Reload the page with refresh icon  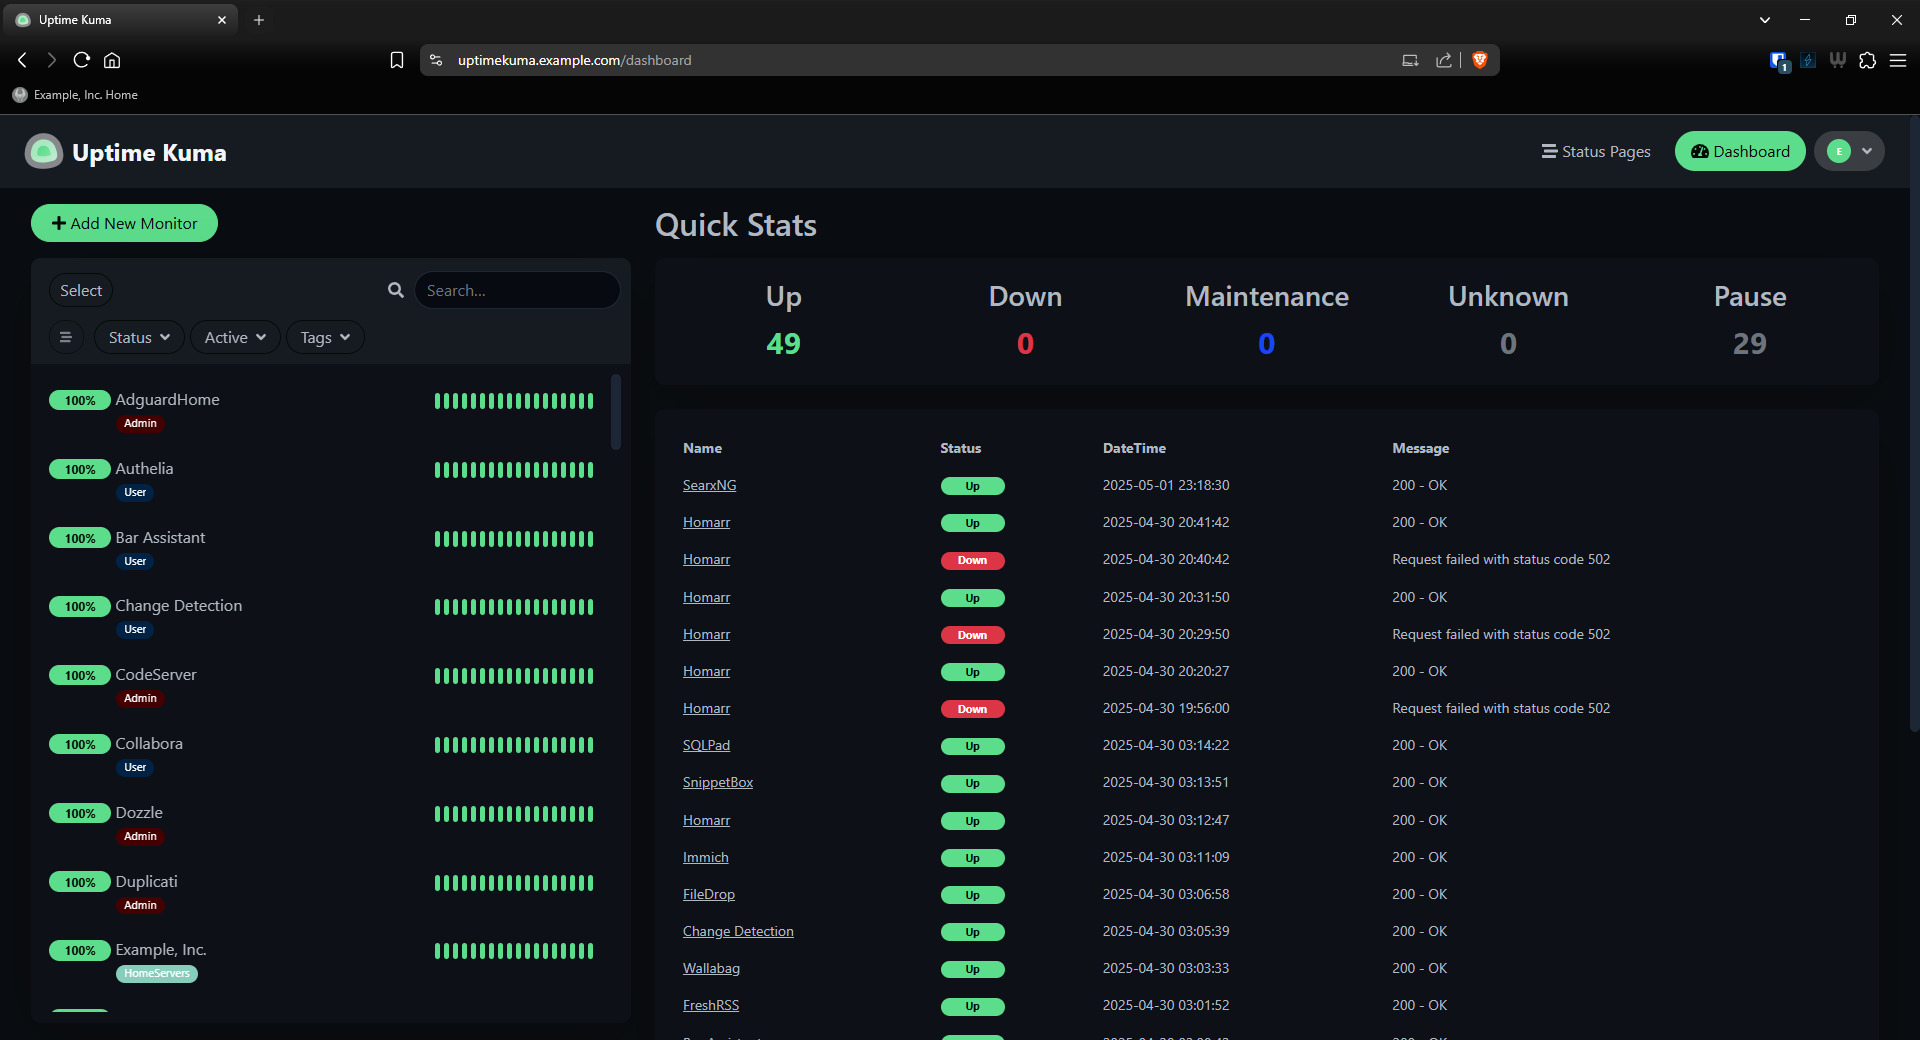click(82, 60)
